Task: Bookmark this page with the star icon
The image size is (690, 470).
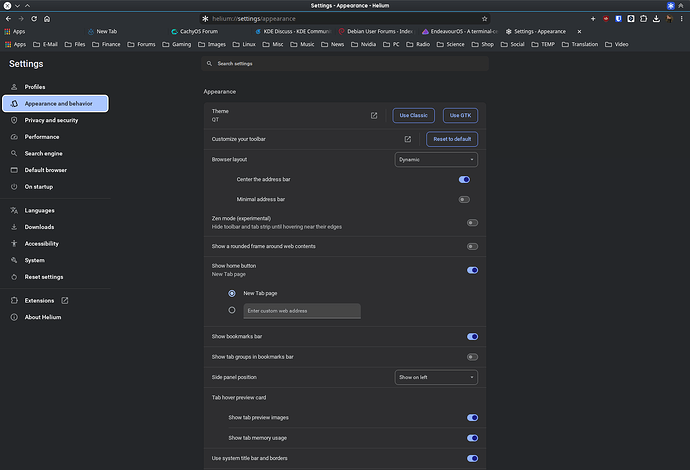Action: pos(484,18)
